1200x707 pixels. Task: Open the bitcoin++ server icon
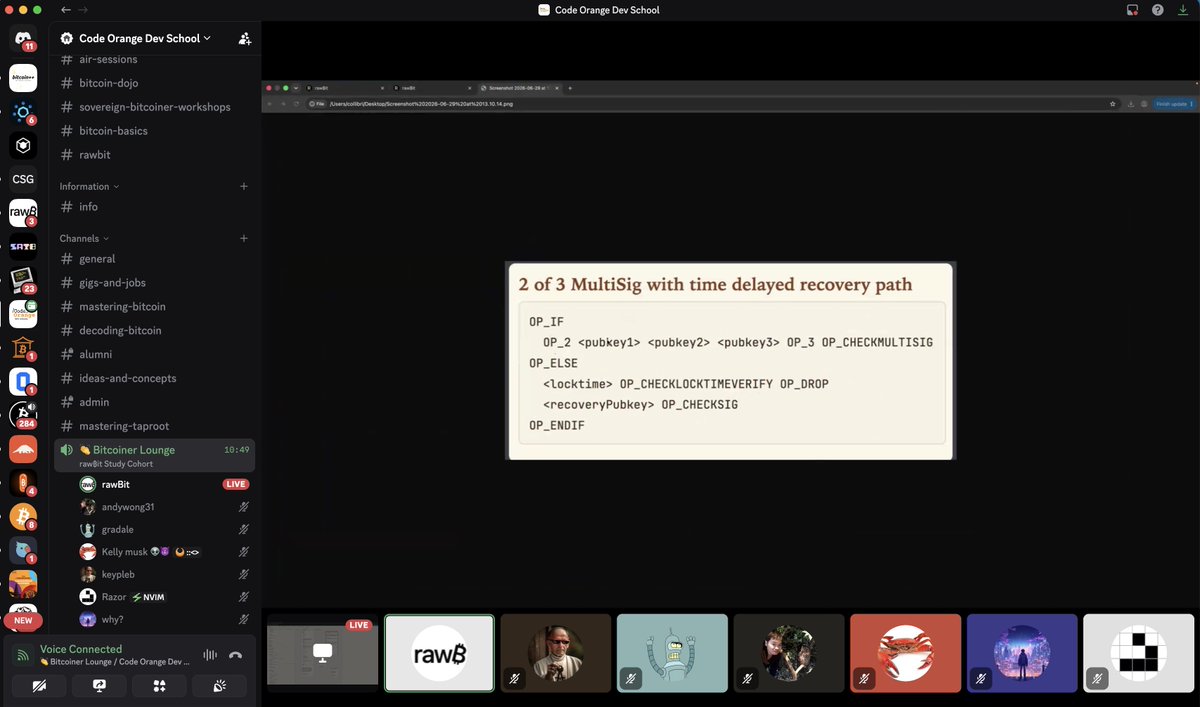[x=23, y=76]
